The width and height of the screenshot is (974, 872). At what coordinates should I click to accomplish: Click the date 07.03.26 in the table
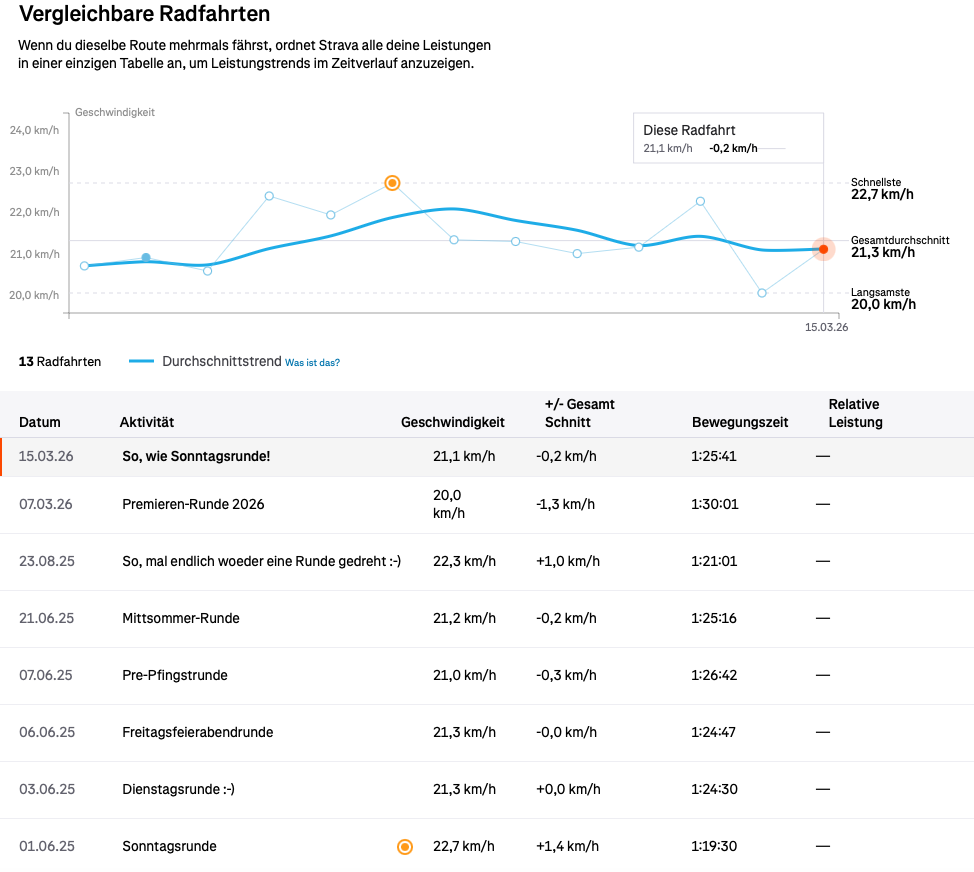coord(46,504)
